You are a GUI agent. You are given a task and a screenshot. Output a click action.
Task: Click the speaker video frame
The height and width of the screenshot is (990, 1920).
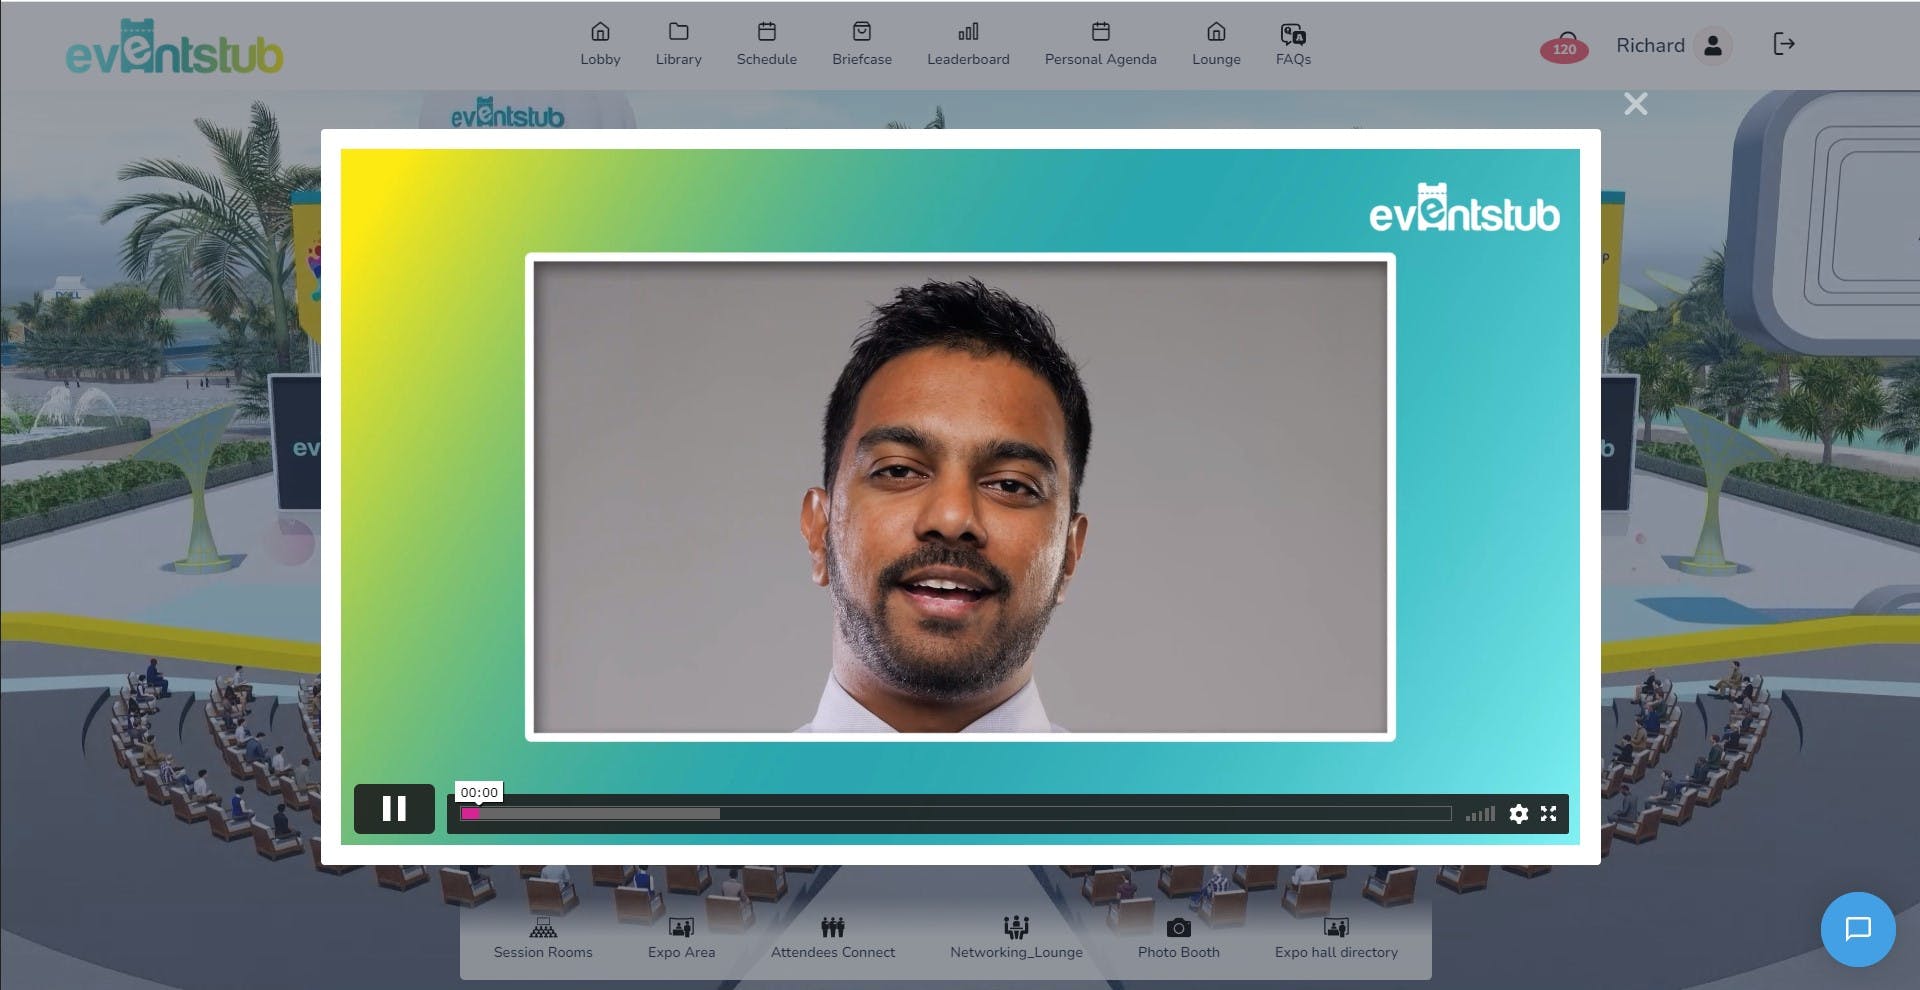tap(960, 497)
